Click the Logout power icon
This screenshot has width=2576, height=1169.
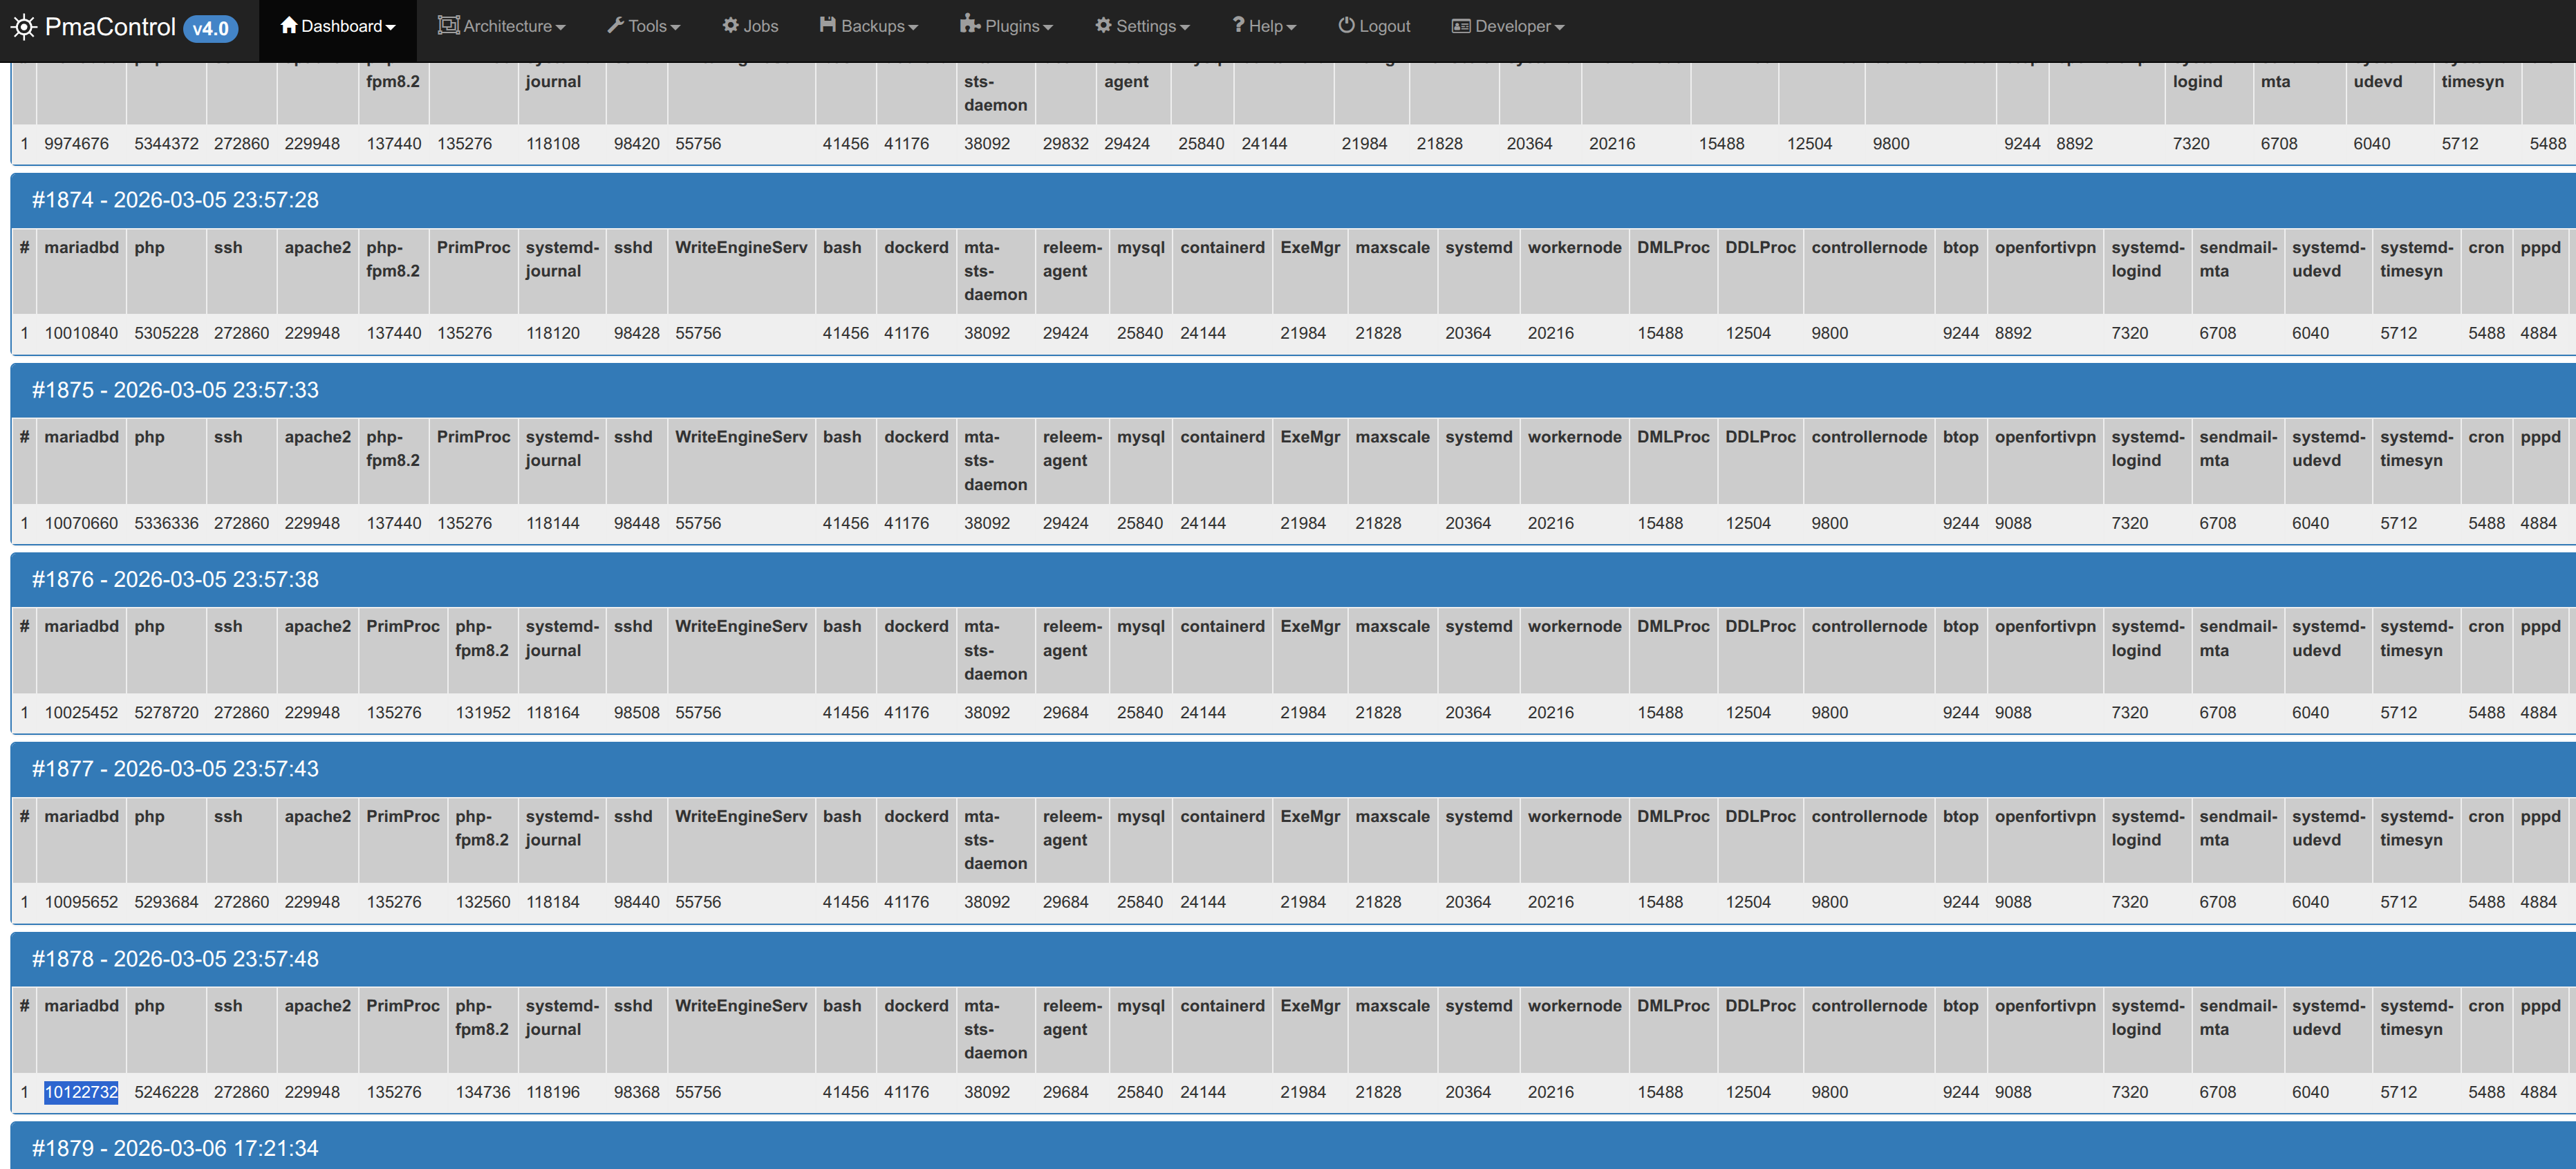click(x=1346, y=25)
